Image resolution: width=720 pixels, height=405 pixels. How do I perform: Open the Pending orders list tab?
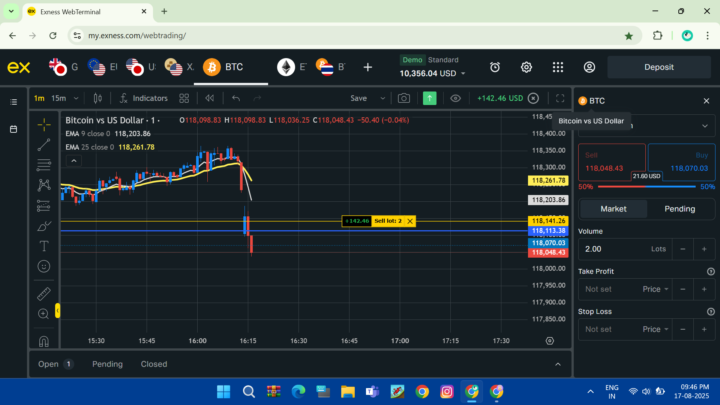pos(107,364)
